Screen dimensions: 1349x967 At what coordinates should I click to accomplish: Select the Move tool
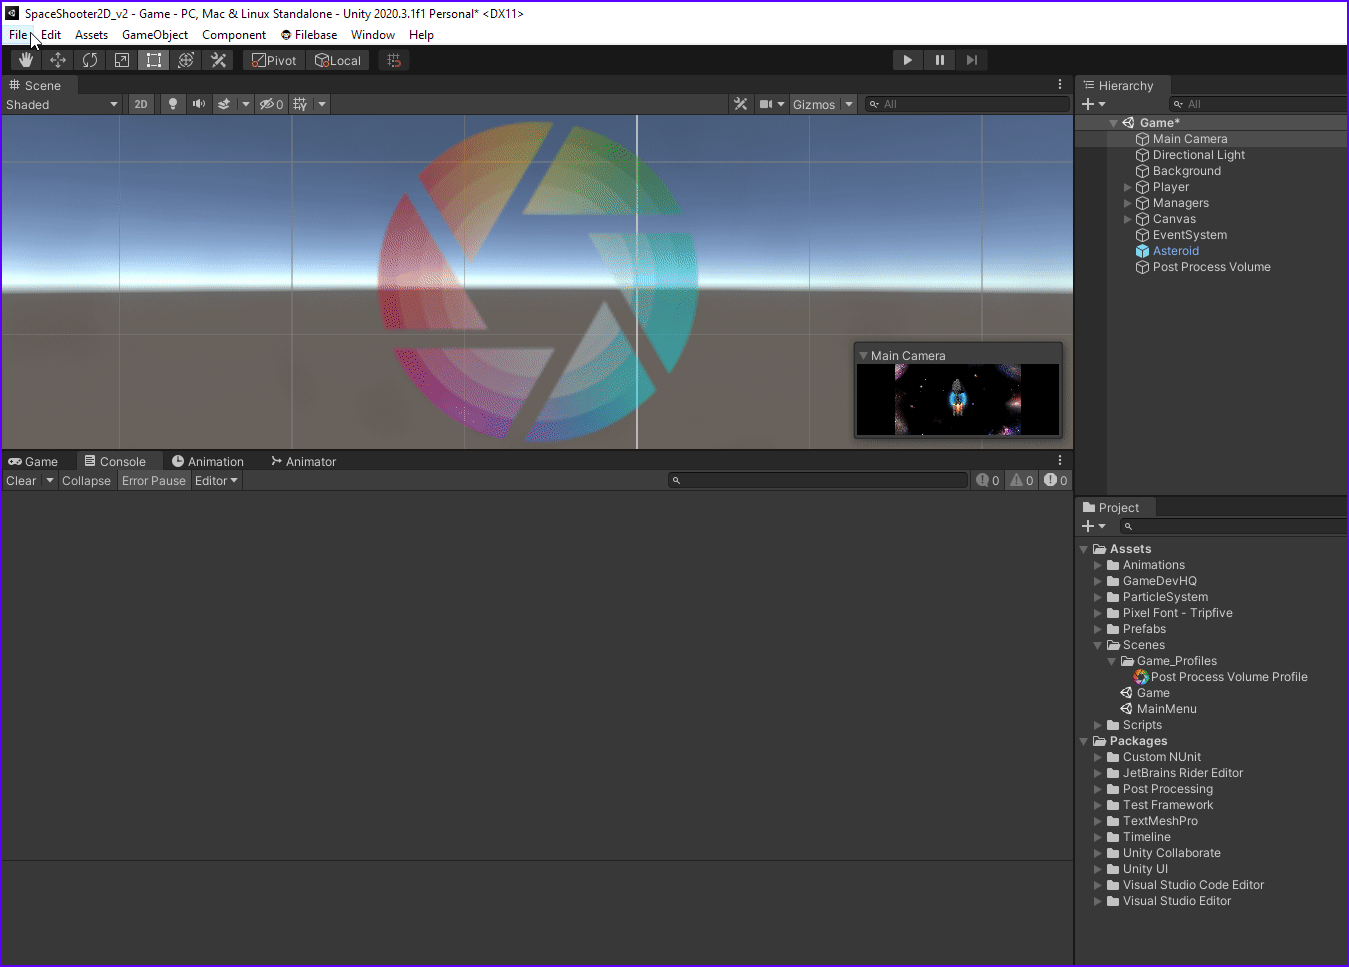[x=58, y=60]
